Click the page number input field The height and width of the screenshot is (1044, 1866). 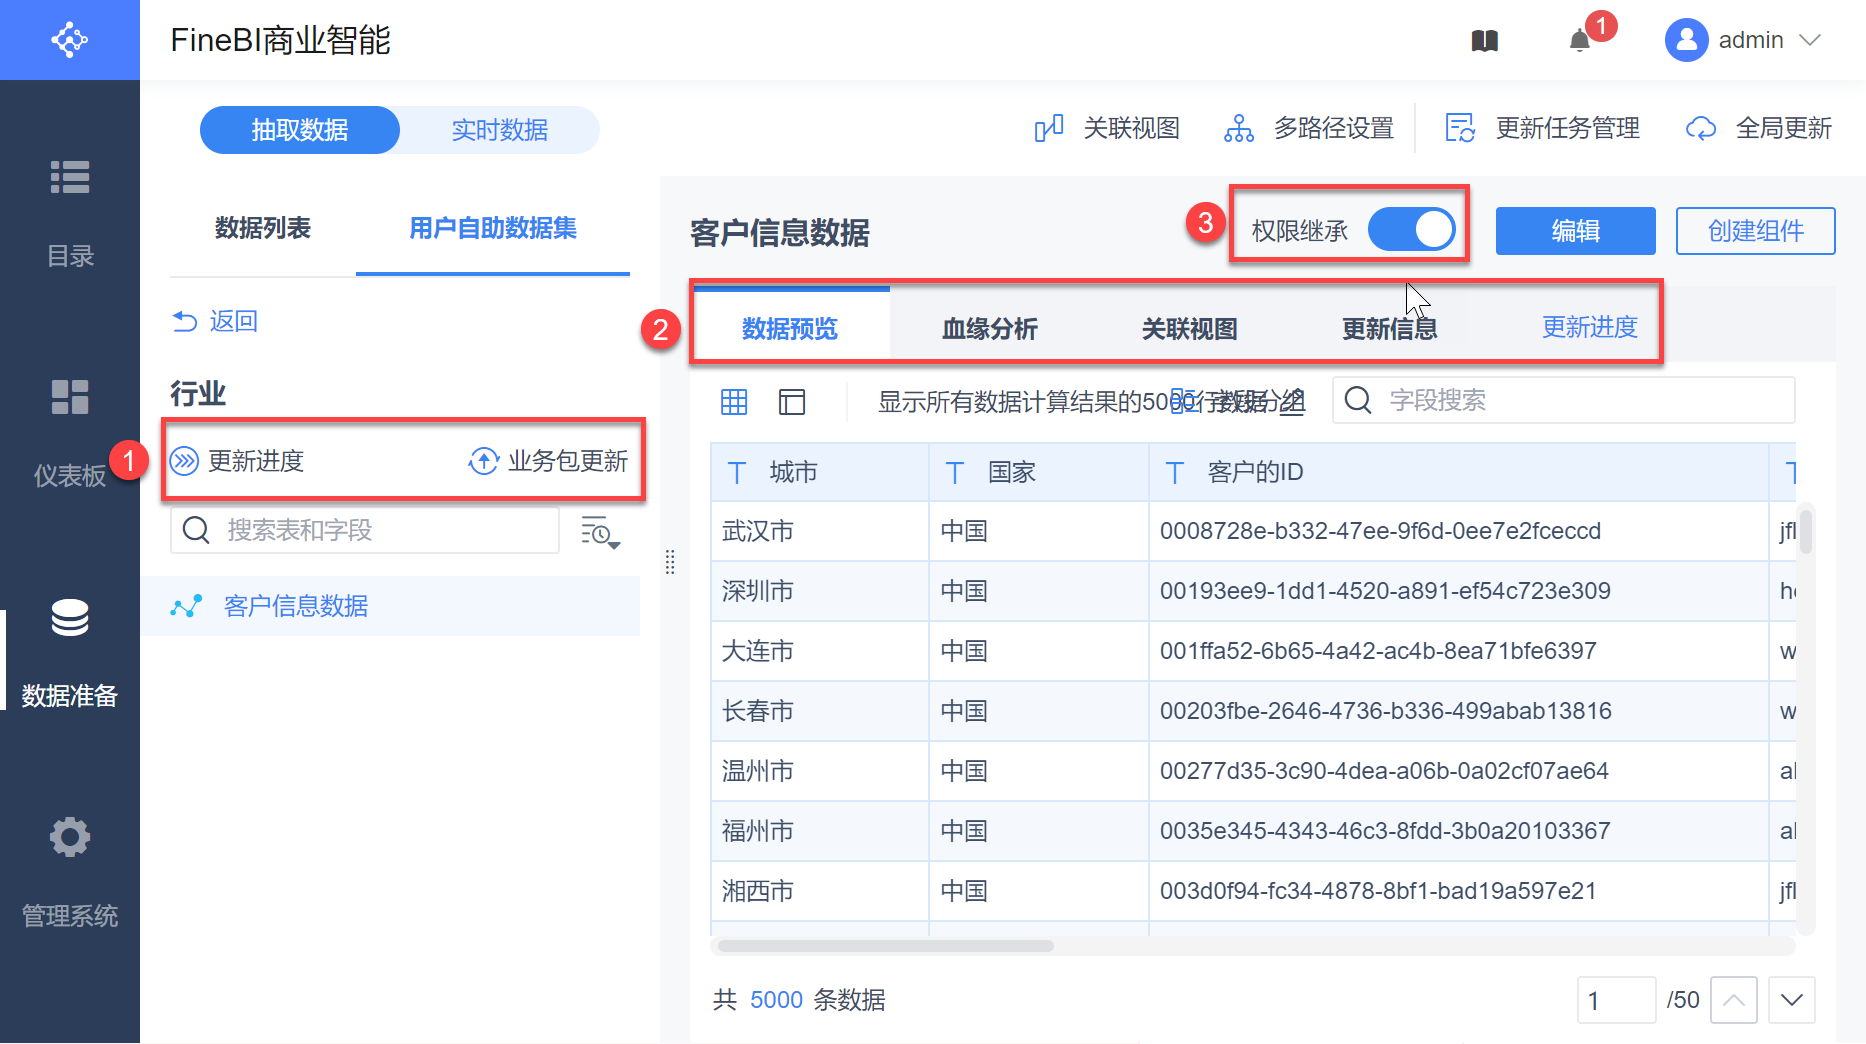point(1617,1000)
